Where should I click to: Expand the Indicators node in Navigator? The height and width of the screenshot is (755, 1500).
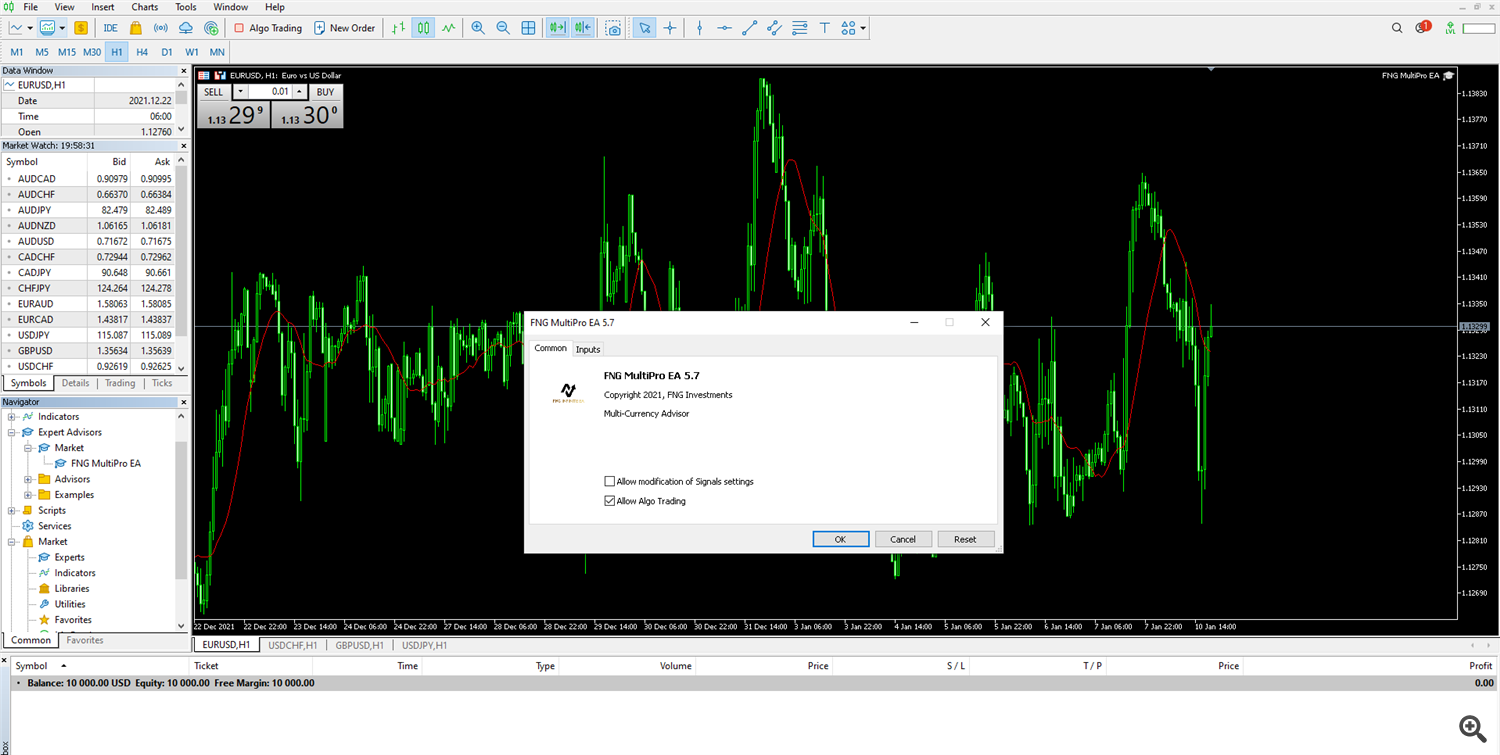click(x=13, y=417)
